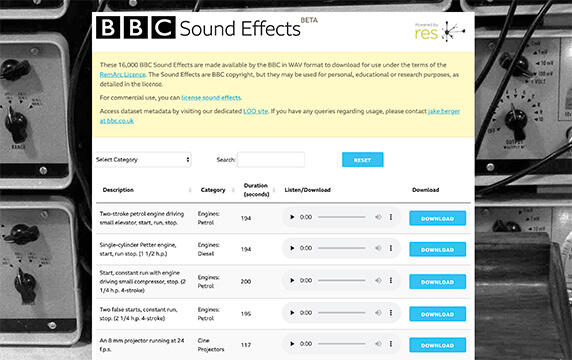Download the small compressor engine sound
The height and width of the screenshot is (360, 572).
[x=437, y=282]
